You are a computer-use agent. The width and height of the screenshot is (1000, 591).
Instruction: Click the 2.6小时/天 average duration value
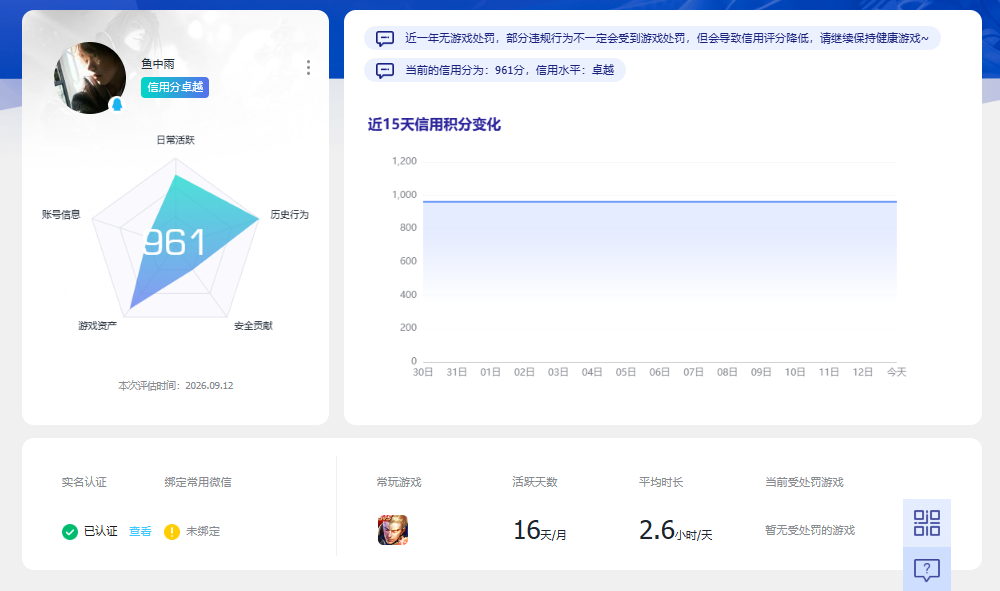(x=675, y=530)
